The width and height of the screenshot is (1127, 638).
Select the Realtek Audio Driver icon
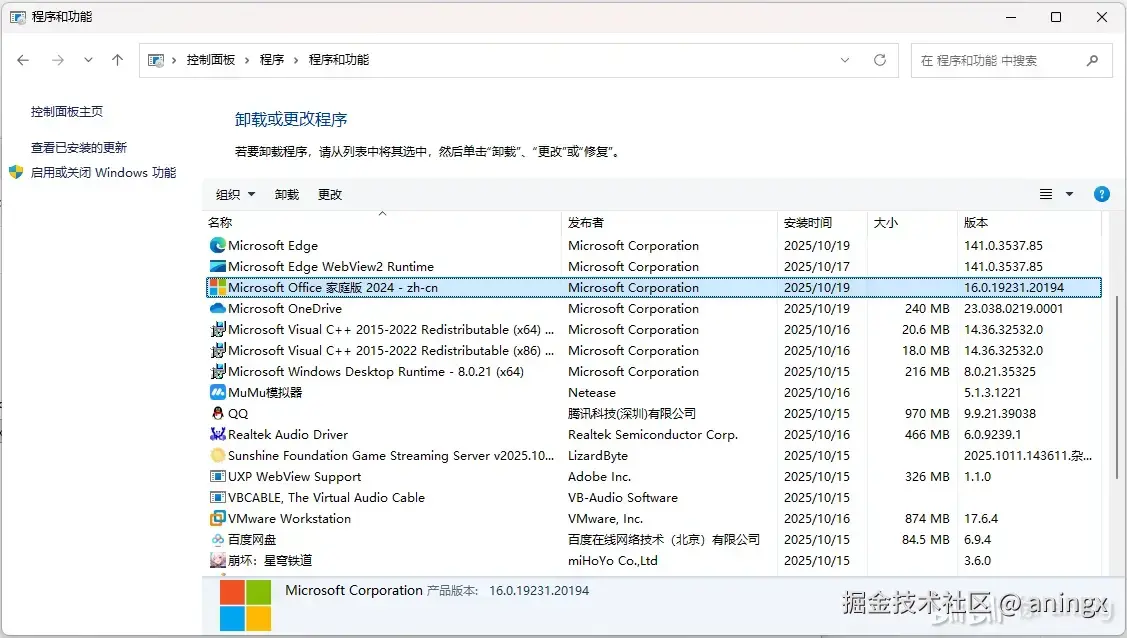(x=219, y=435)
